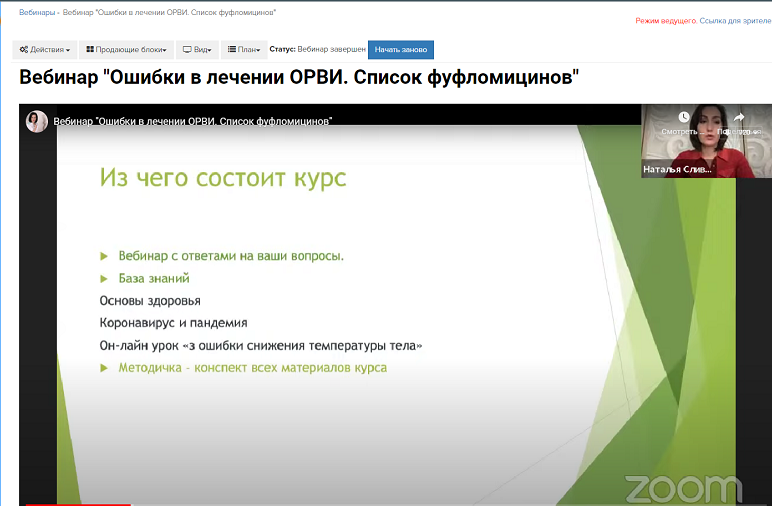Viewport: 772px width, 506px height.
Task: Click the green bullet next to Методичка
Action: click(x=105, y=368)
